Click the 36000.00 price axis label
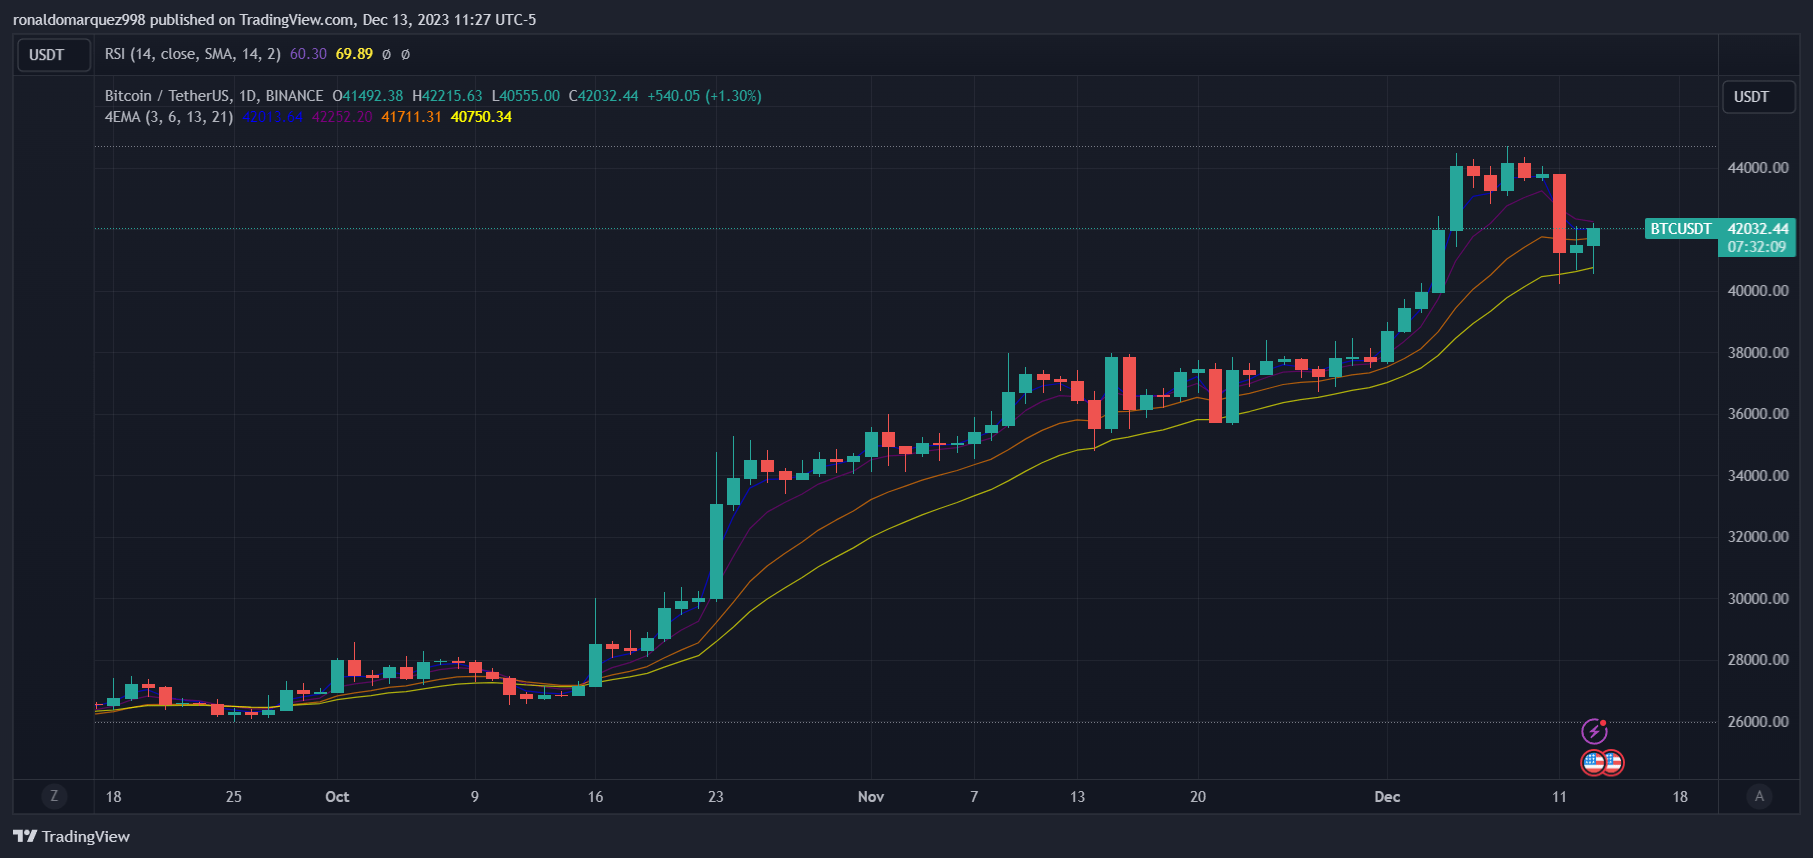 coord(1758,414)
